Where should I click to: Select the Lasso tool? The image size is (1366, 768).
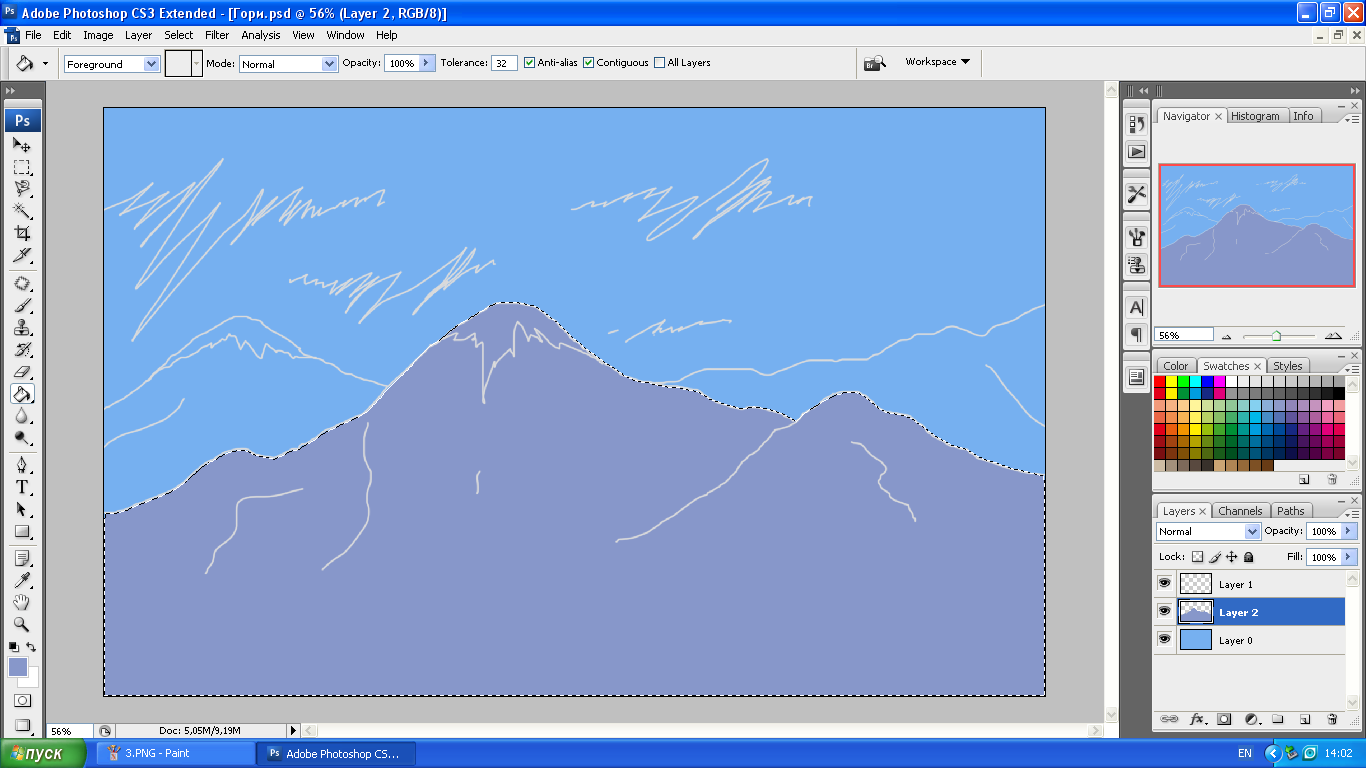[x=22, y=189]
